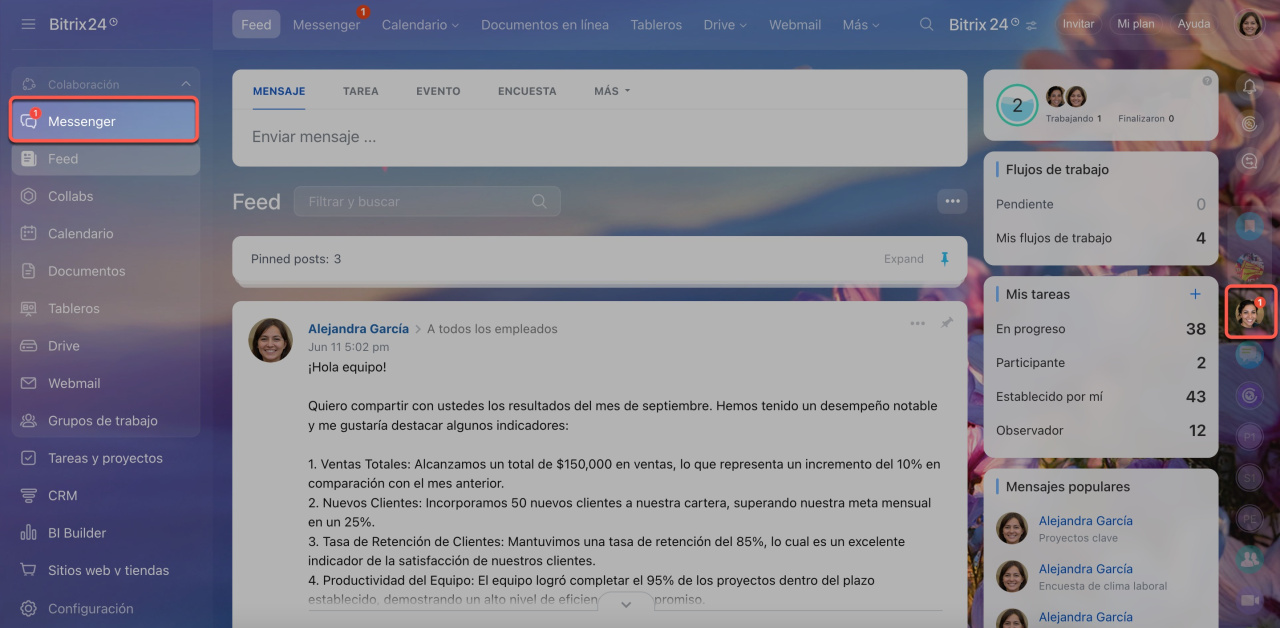Image resolution: width=1280 pixels, height=628 pixels.
Task: Open the settings slider icon beside Bitrix24
Action: (x=1032, y=25)
